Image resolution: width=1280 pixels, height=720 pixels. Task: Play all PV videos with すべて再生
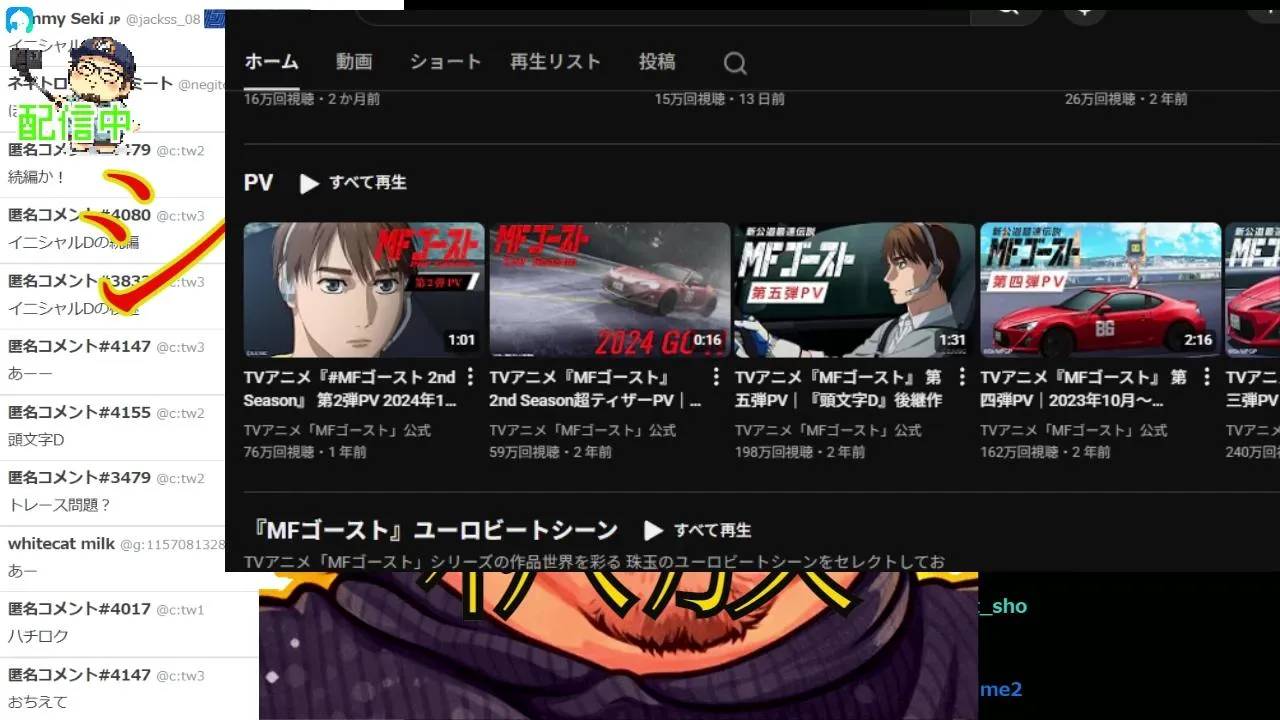coord(353,183)
